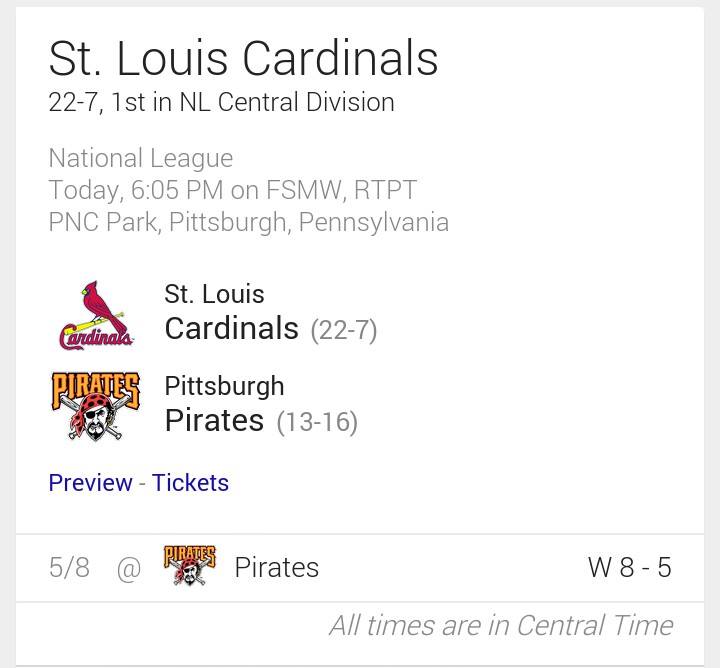The height and width of the screenshot is (668, 720).
Task: Click the Central Time note
Action: 500,625
